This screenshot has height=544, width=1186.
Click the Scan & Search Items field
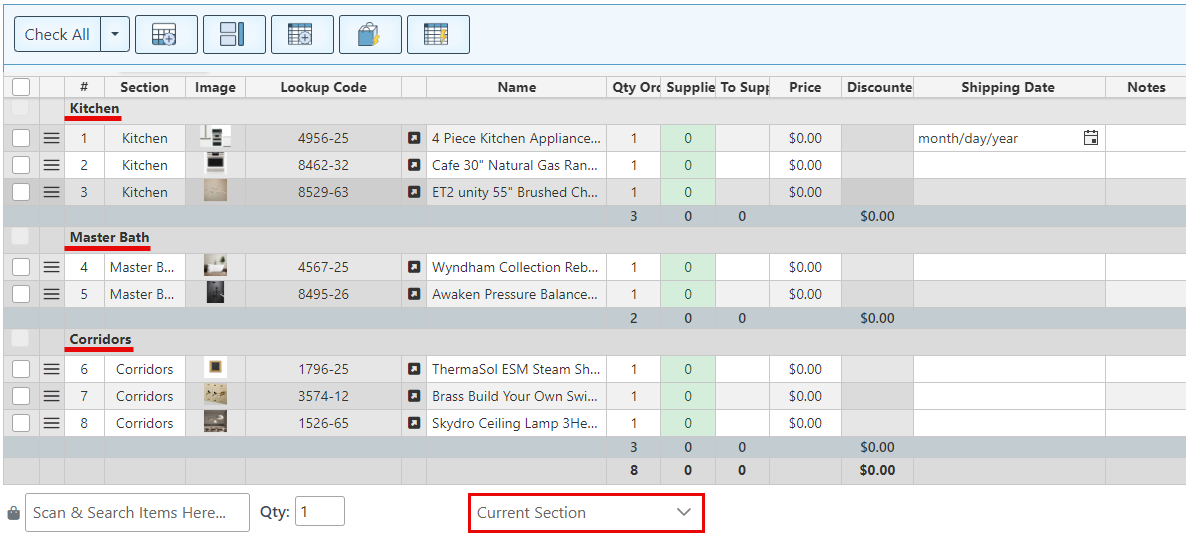(137, 512)
